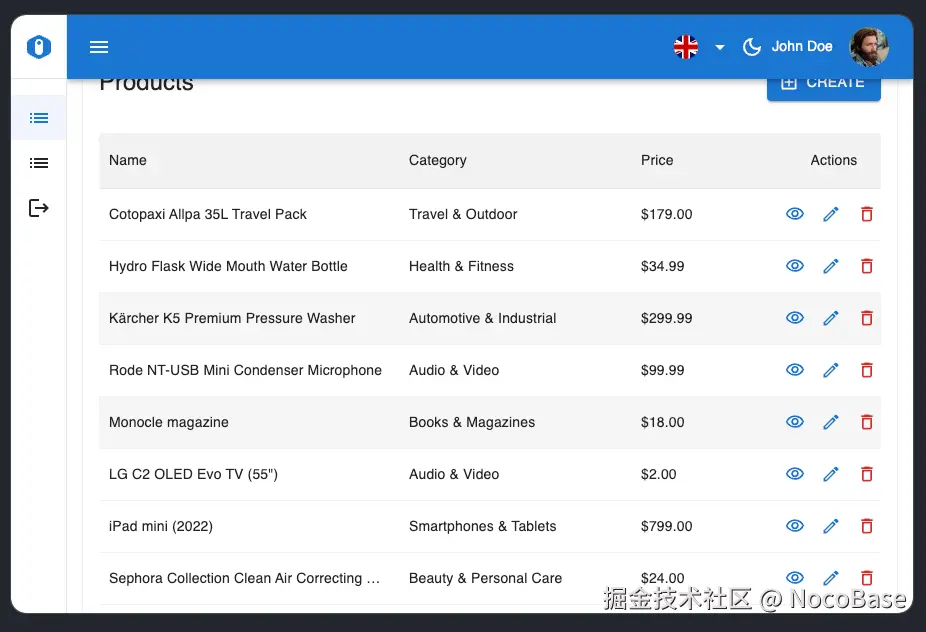
Task: Edit the LG C2 OLED Evo TV row
Action: 831,474
